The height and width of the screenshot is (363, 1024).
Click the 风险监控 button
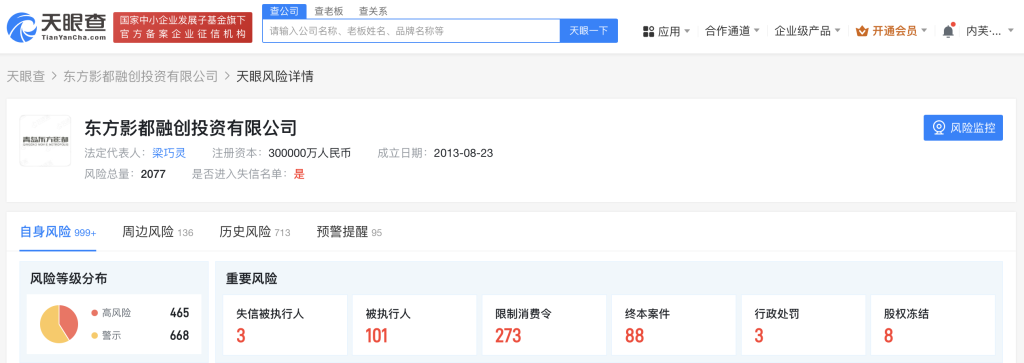click(x=963, y=127)
